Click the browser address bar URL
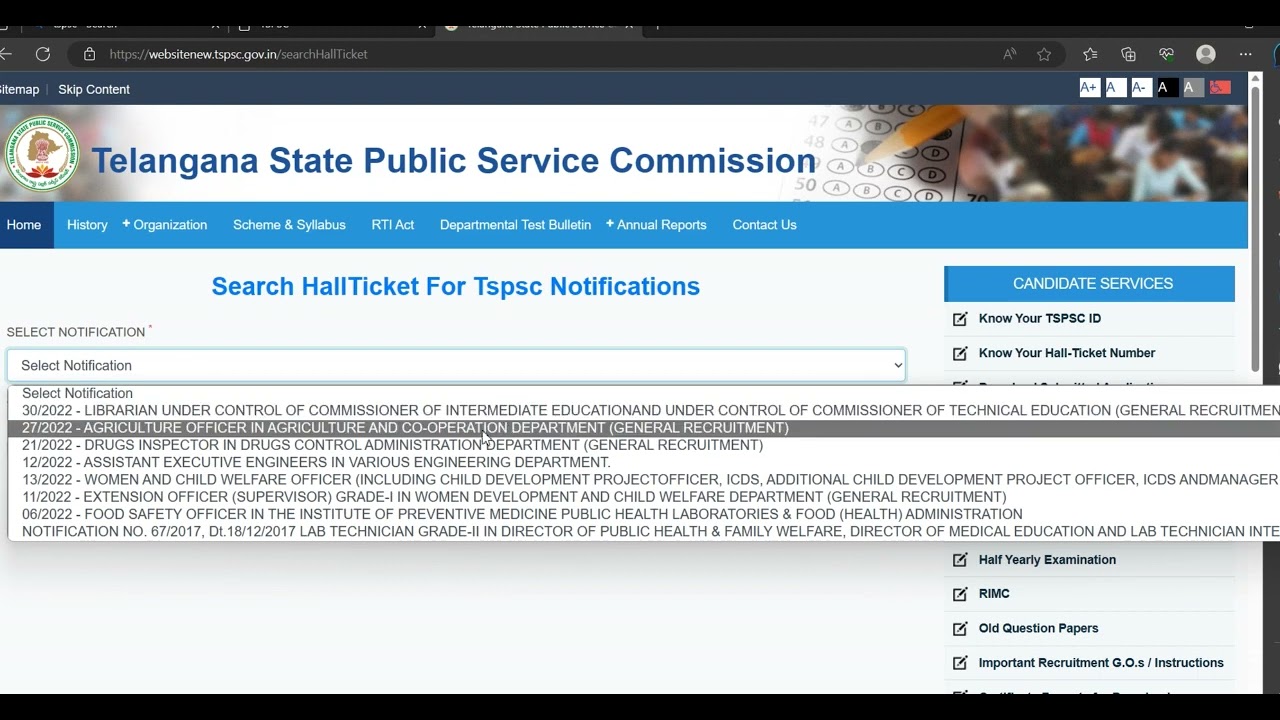The height and width of the screenshot is (720, 1280). 238,54
